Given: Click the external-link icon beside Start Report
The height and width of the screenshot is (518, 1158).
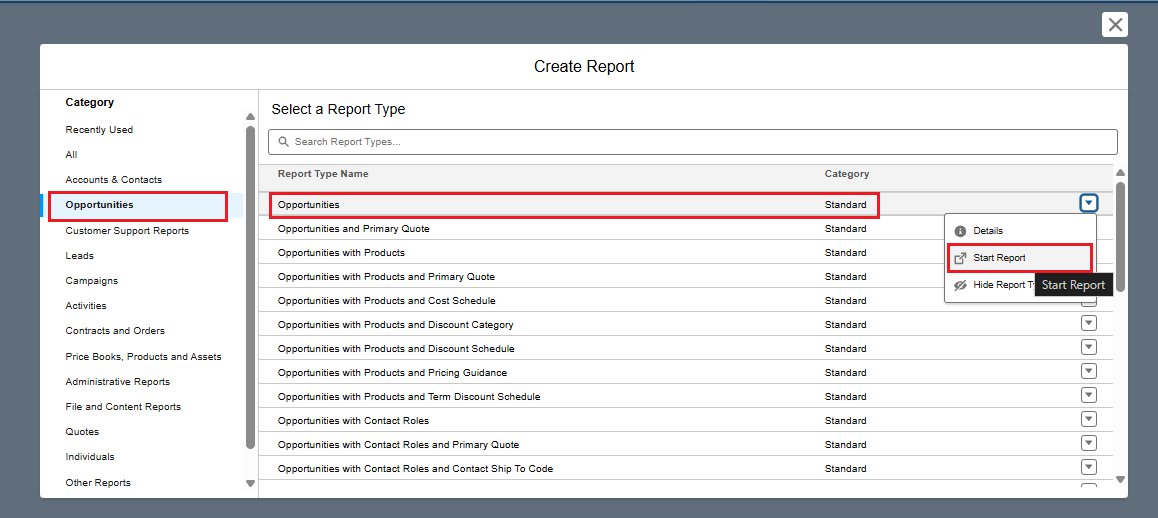Looking at the screenshot, I should pos(960,258).
